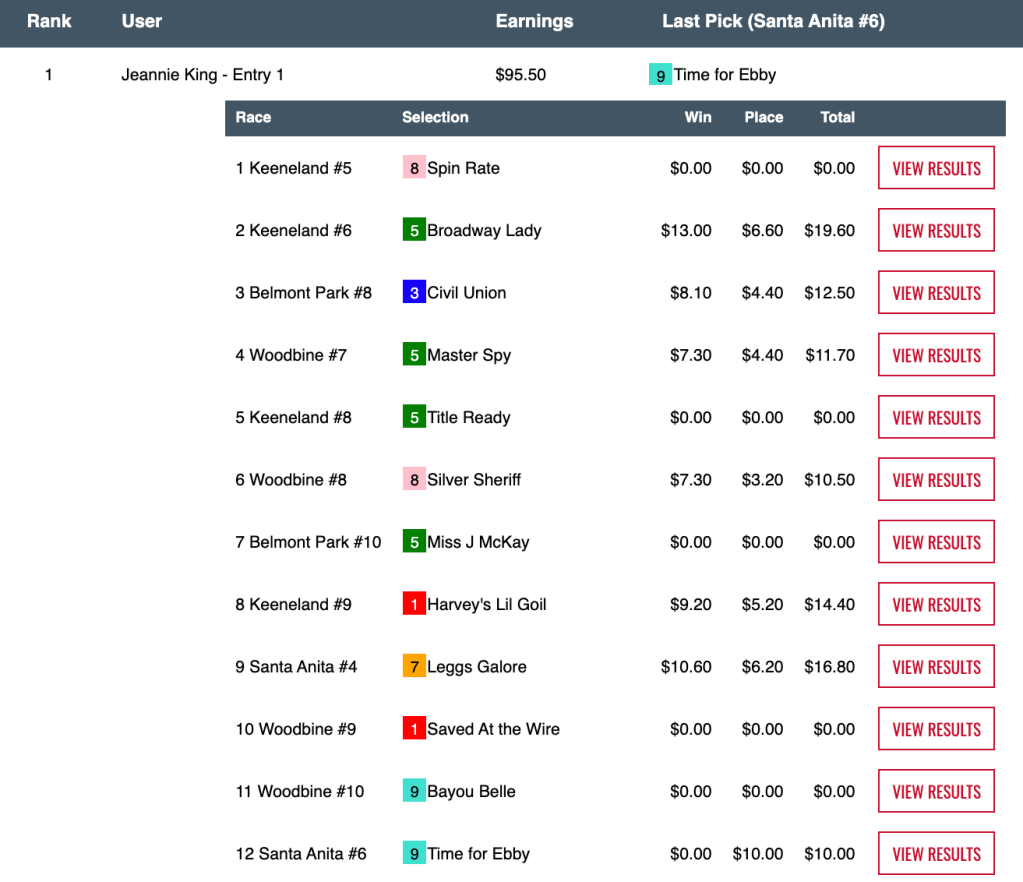Image resolution: width=1023 pixels, height=882 pixels.
Task: Click the teal number 9 badge beside Bayou Belle
Action: [414, 791]
